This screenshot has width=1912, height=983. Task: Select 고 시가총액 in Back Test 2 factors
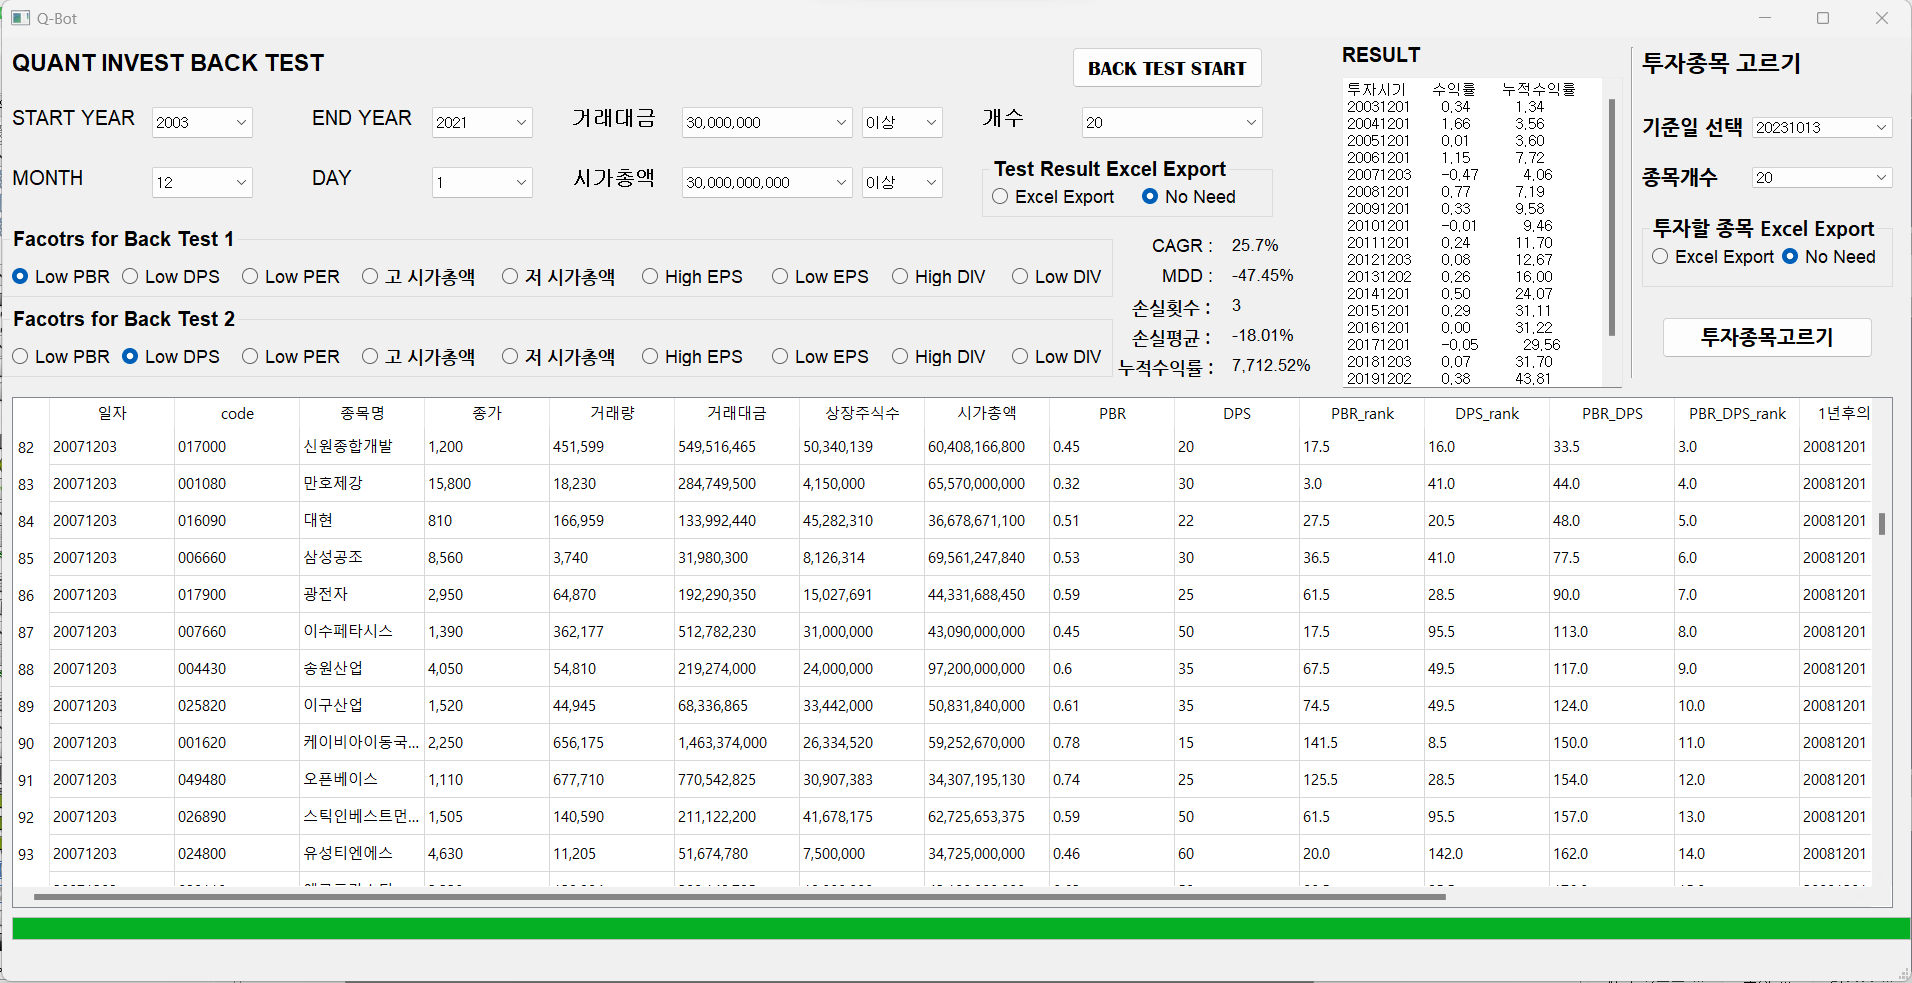coord(419,357)
